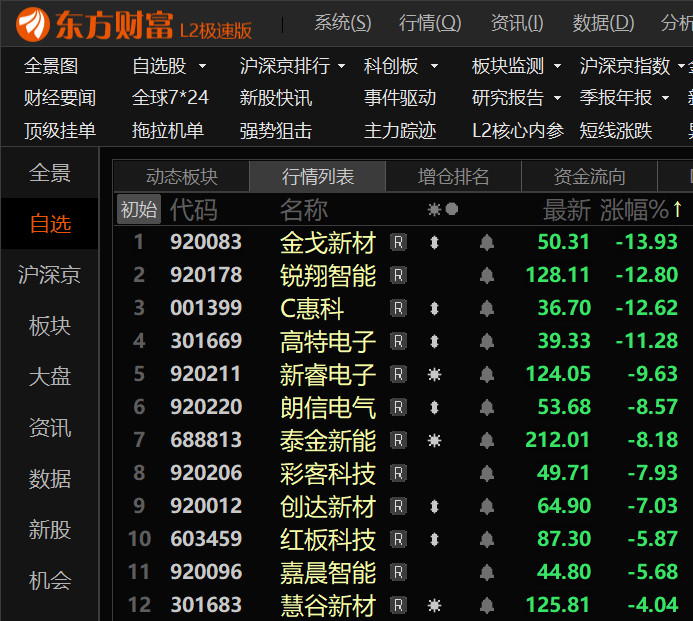Open 顶级挂单 from the toolbar
This screenshot has height=621, width=693.
(x=60, y=131)
